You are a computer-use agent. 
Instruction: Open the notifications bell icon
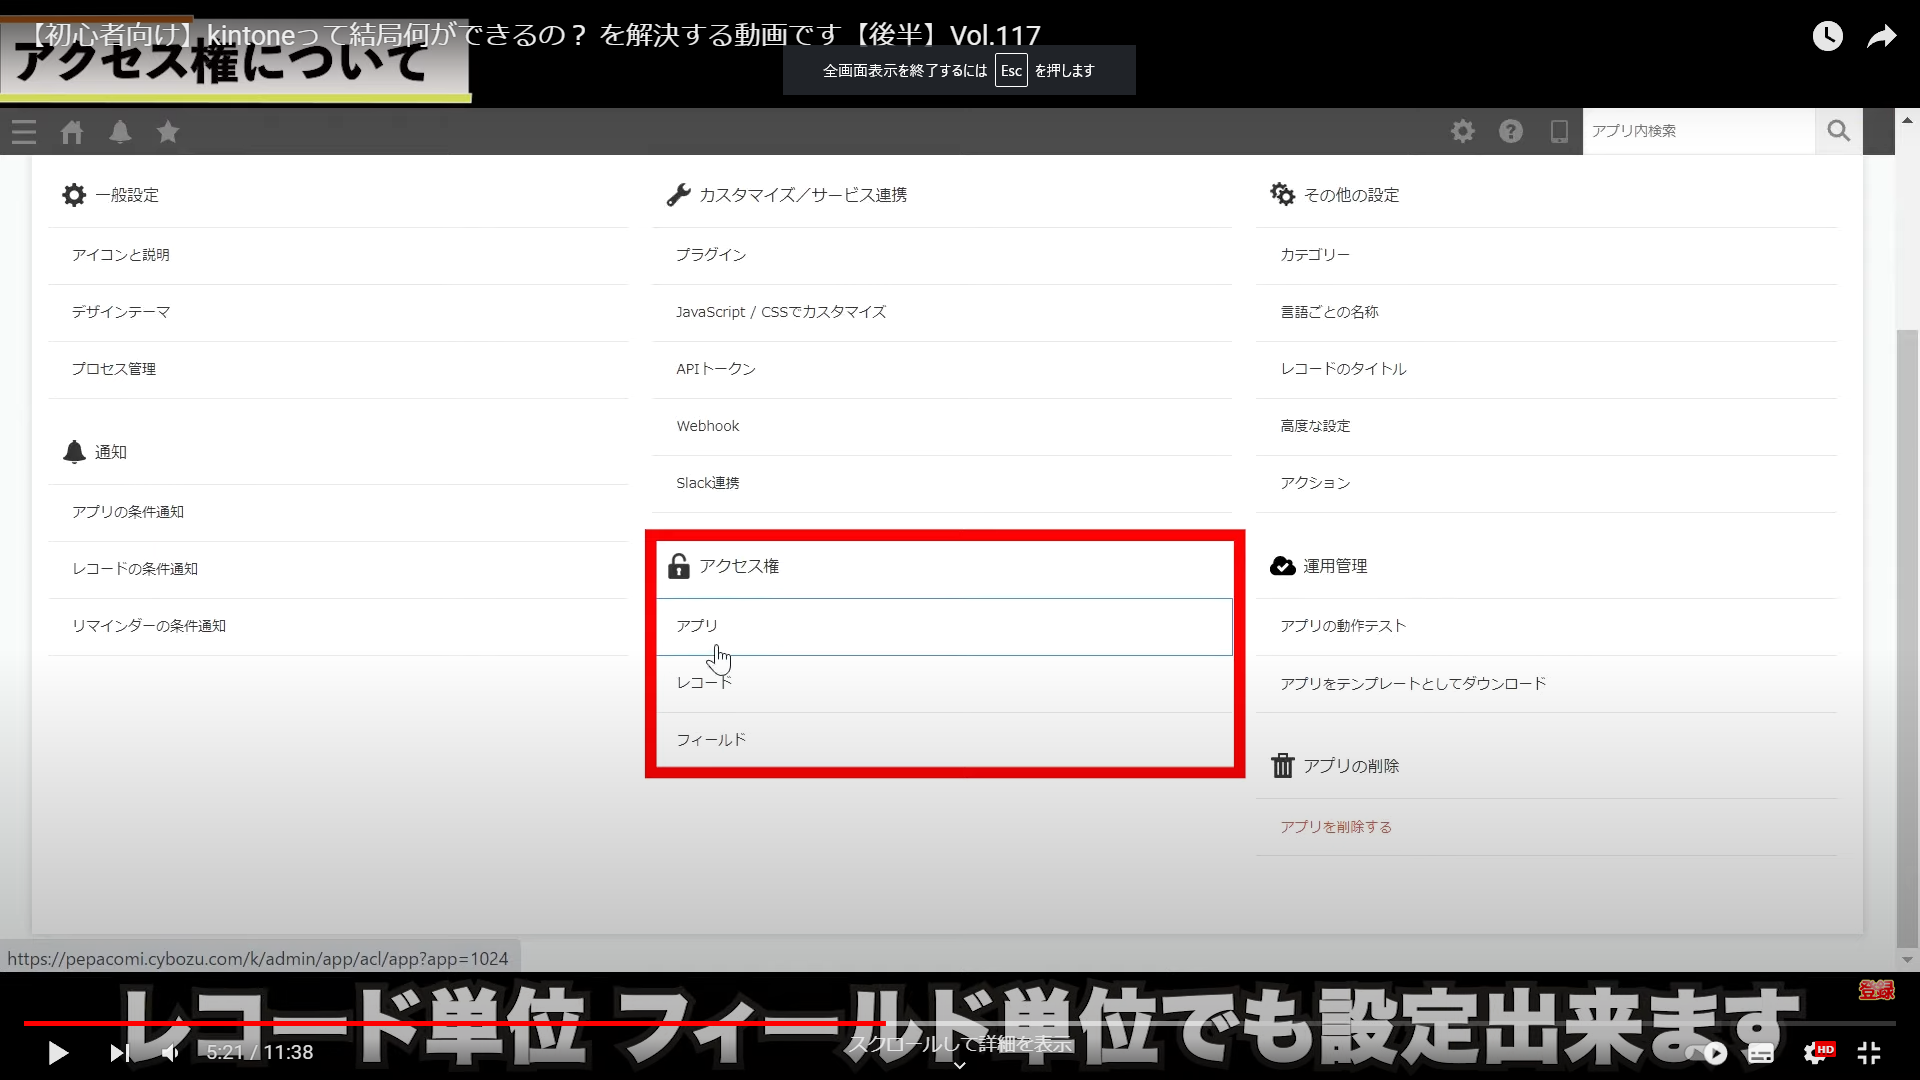point(120,132)
